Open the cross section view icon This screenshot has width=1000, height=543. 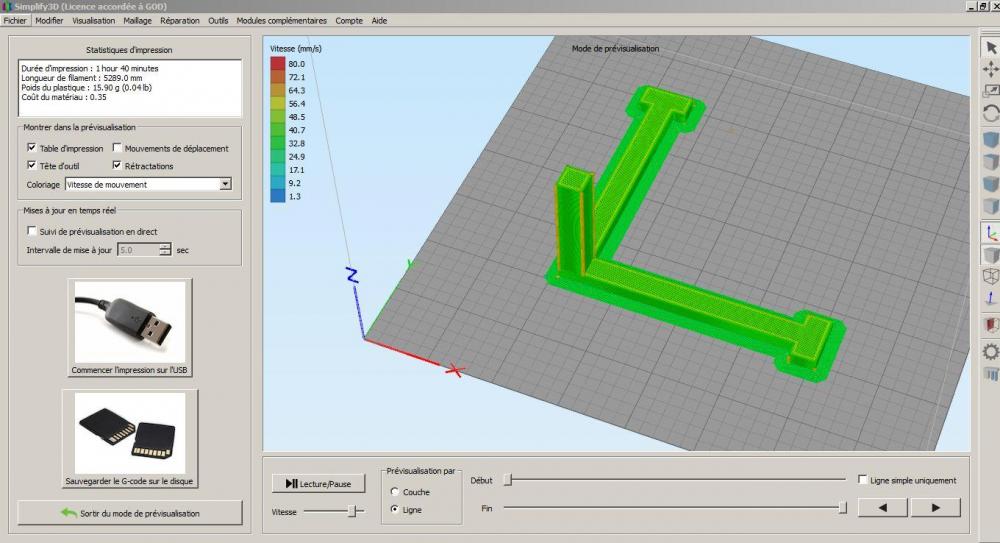pyautogui.click(x=990, y=325)
